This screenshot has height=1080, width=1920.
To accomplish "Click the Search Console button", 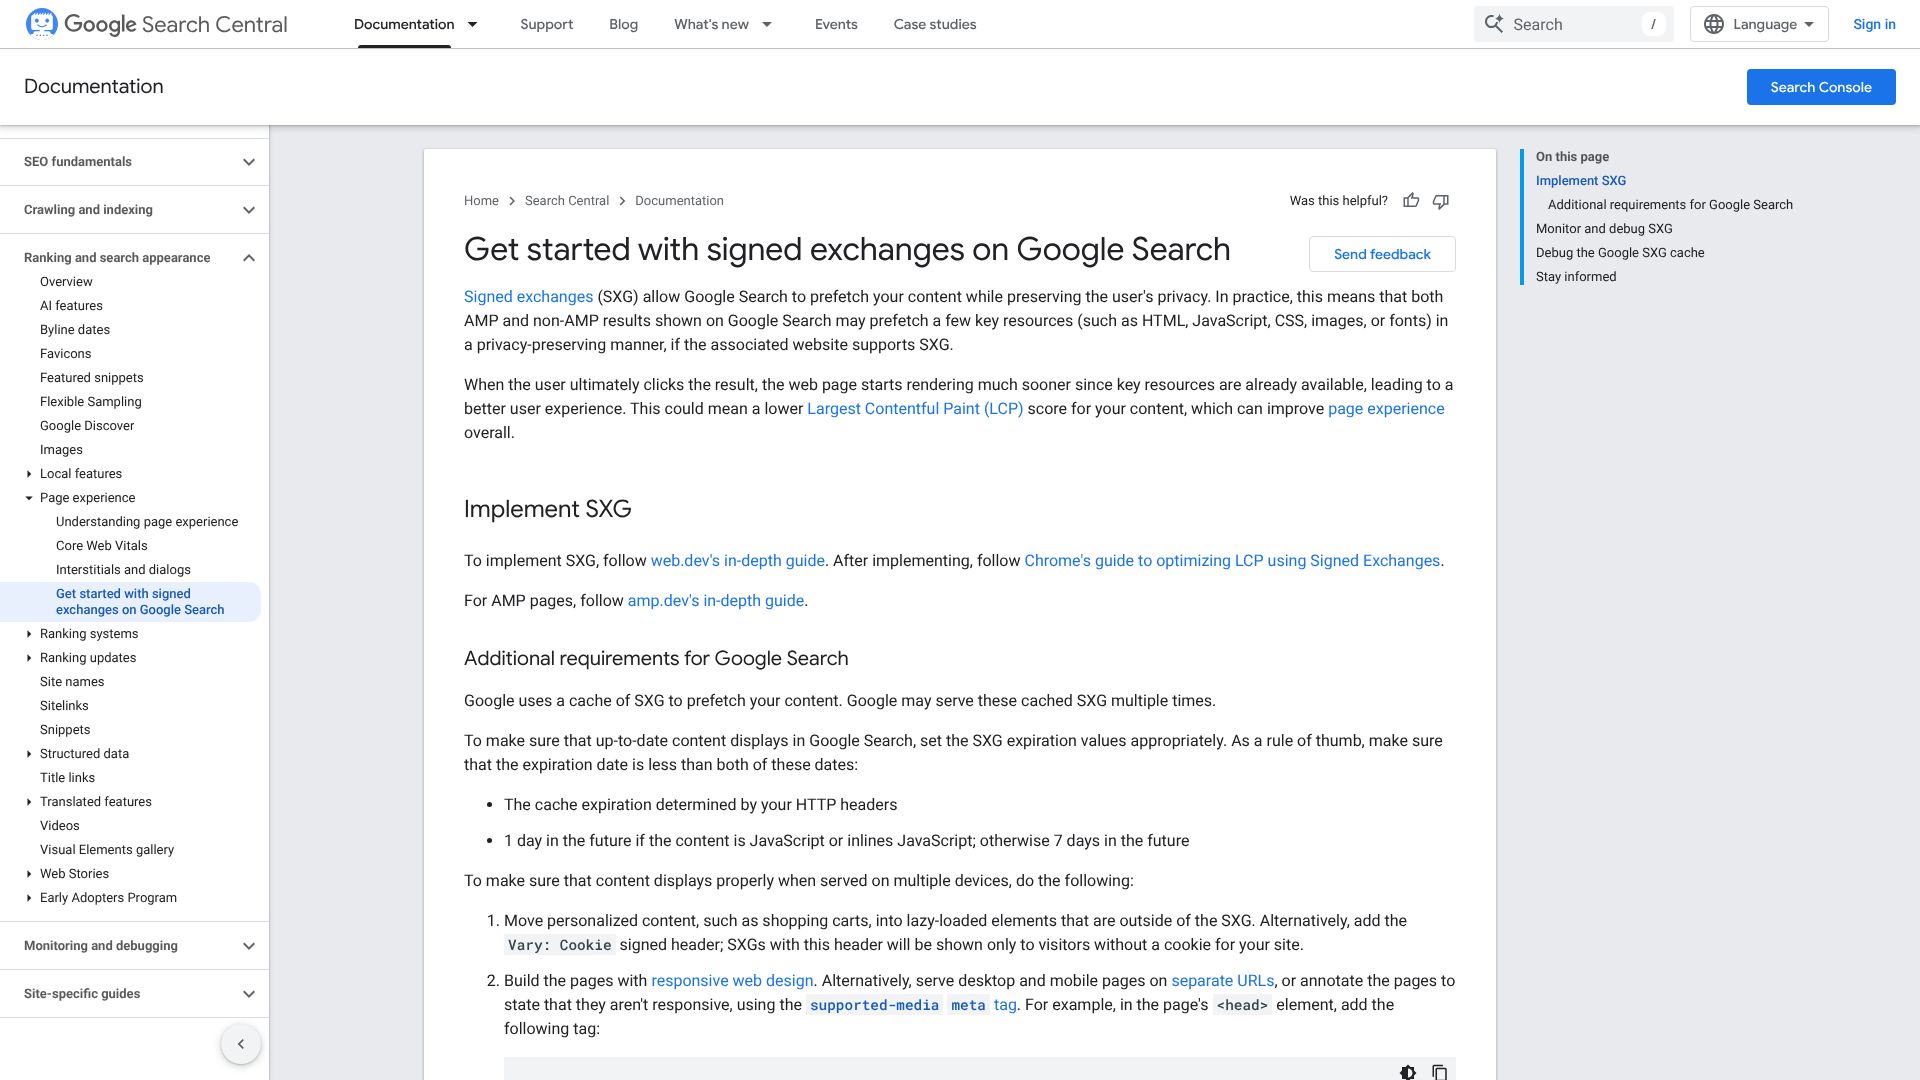I will tap(1821, 87).
